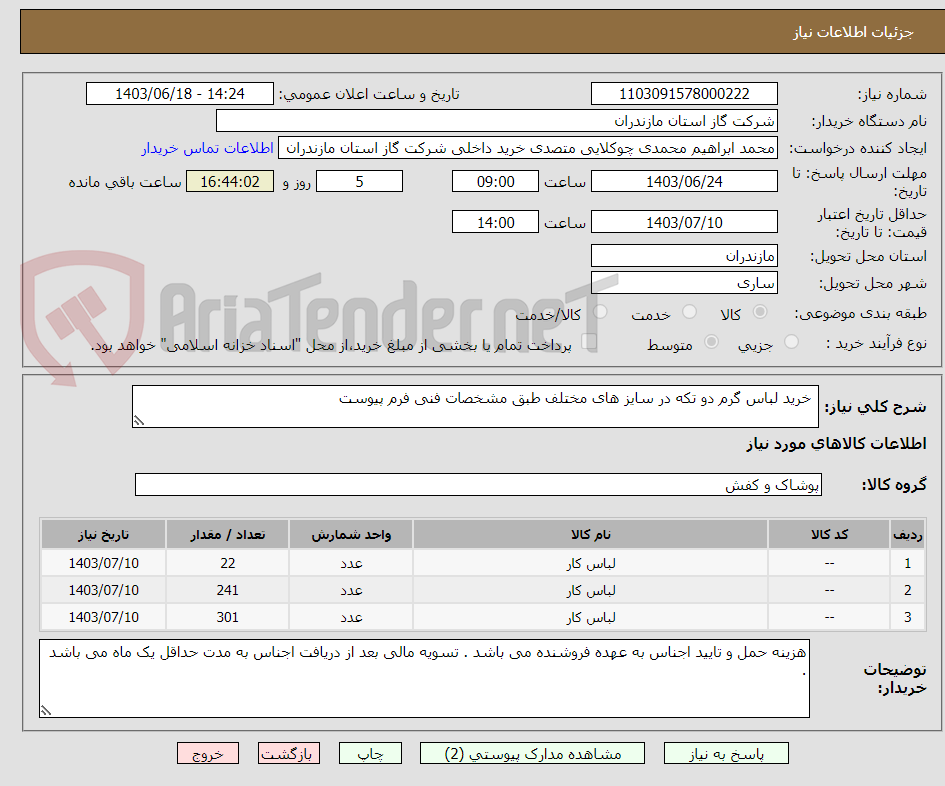Screen dimensions: 945x786
Task: Click the date cell in row 2
Action: pos(104,591)
